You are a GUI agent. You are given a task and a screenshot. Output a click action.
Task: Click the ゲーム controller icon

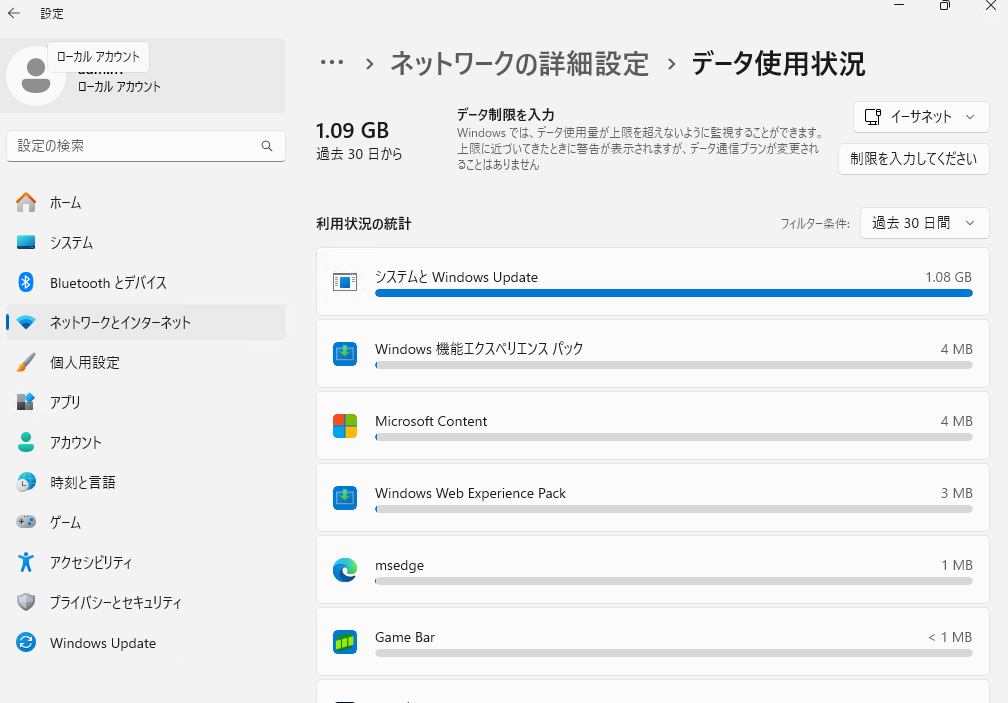click(x=26, y=522)
